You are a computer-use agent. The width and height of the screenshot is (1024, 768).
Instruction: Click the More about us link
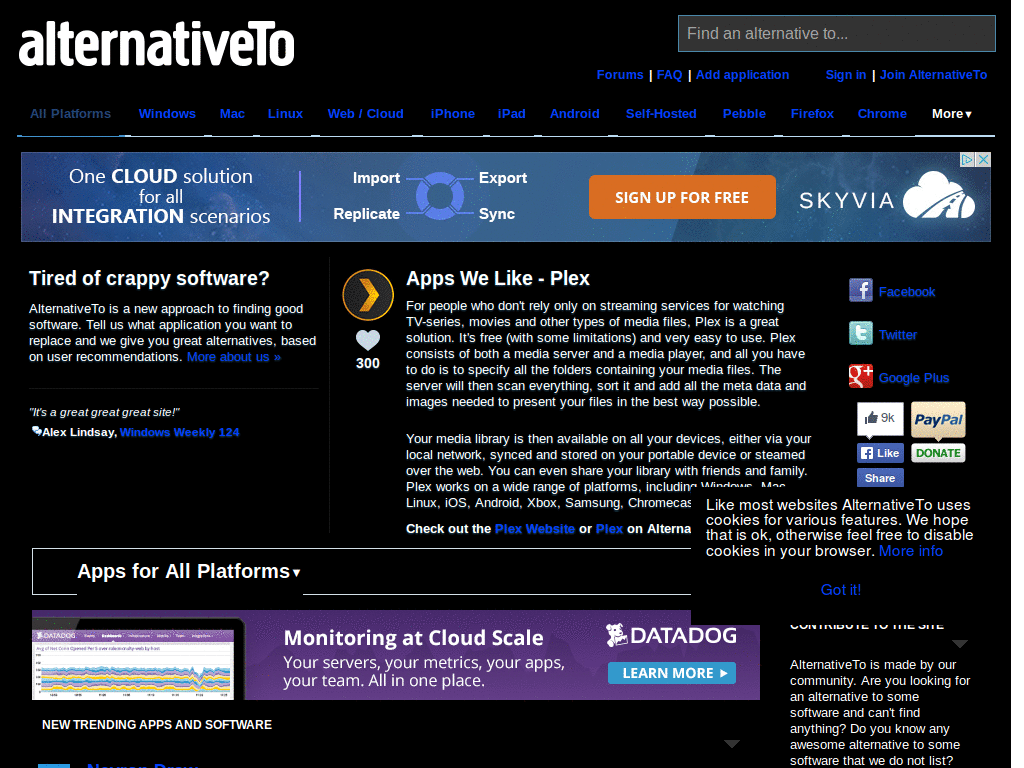click(234, 357)
